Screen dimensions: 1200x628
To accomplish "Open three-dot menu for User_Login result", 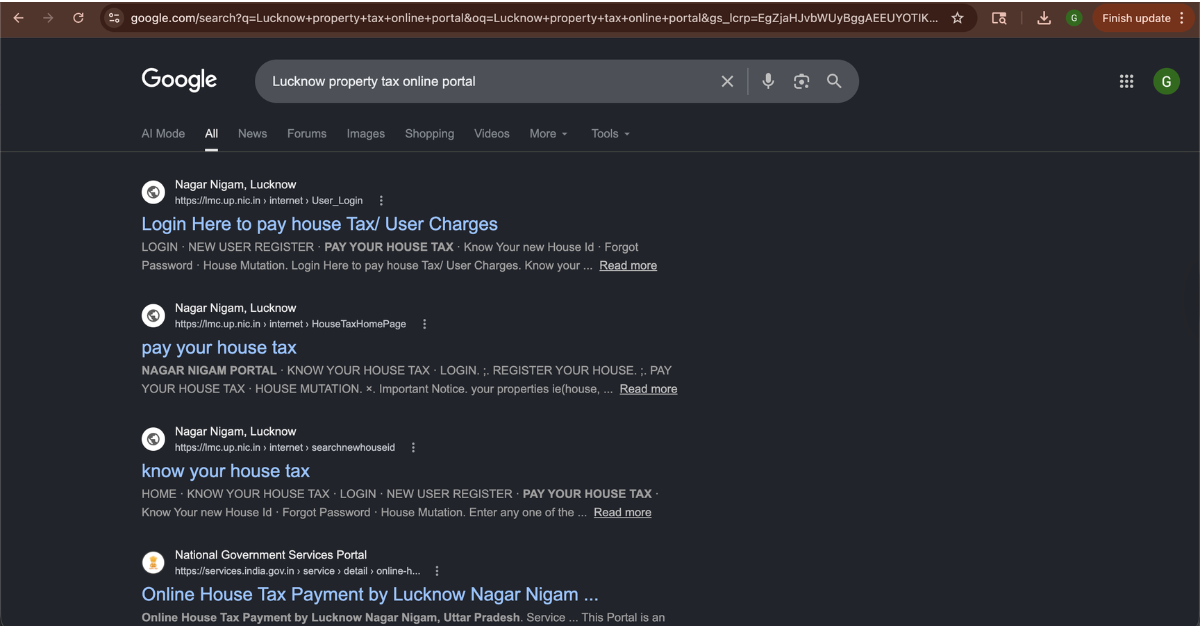I will [x=381, y=201].
